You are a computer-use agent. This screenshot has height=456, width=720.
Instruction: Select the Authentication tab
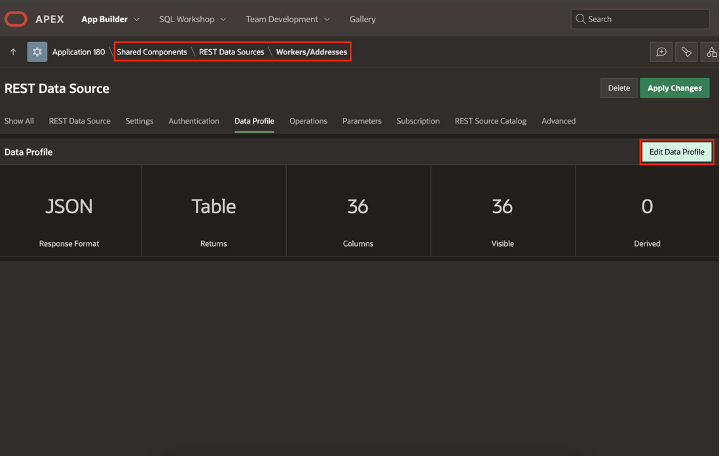pos(194,121)
